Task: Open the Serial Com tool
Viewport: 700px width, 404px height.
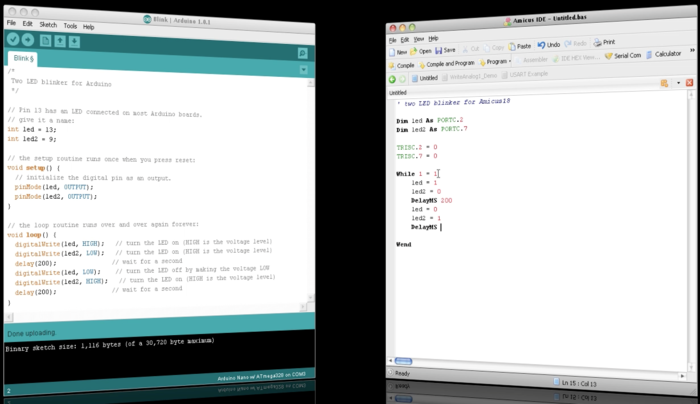Action: tap(623, 56)
